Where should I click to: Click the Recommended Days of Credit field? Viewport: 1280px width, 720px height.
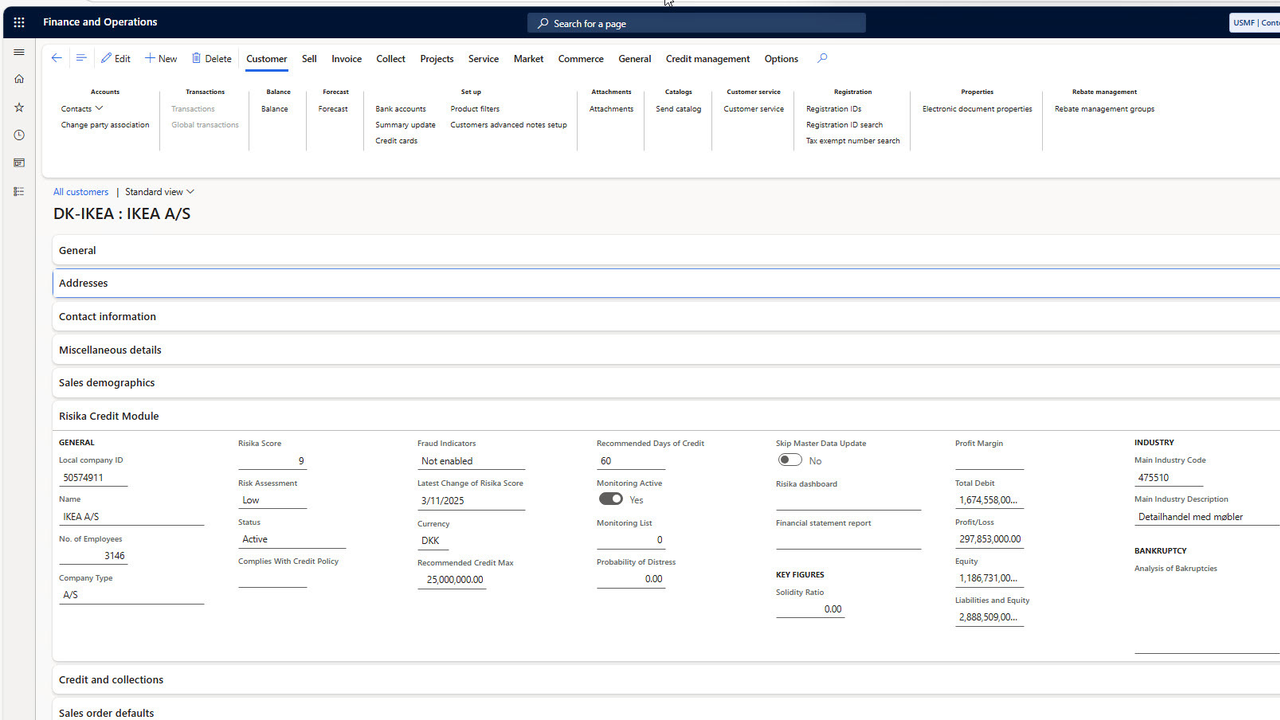tap(631, 461)
